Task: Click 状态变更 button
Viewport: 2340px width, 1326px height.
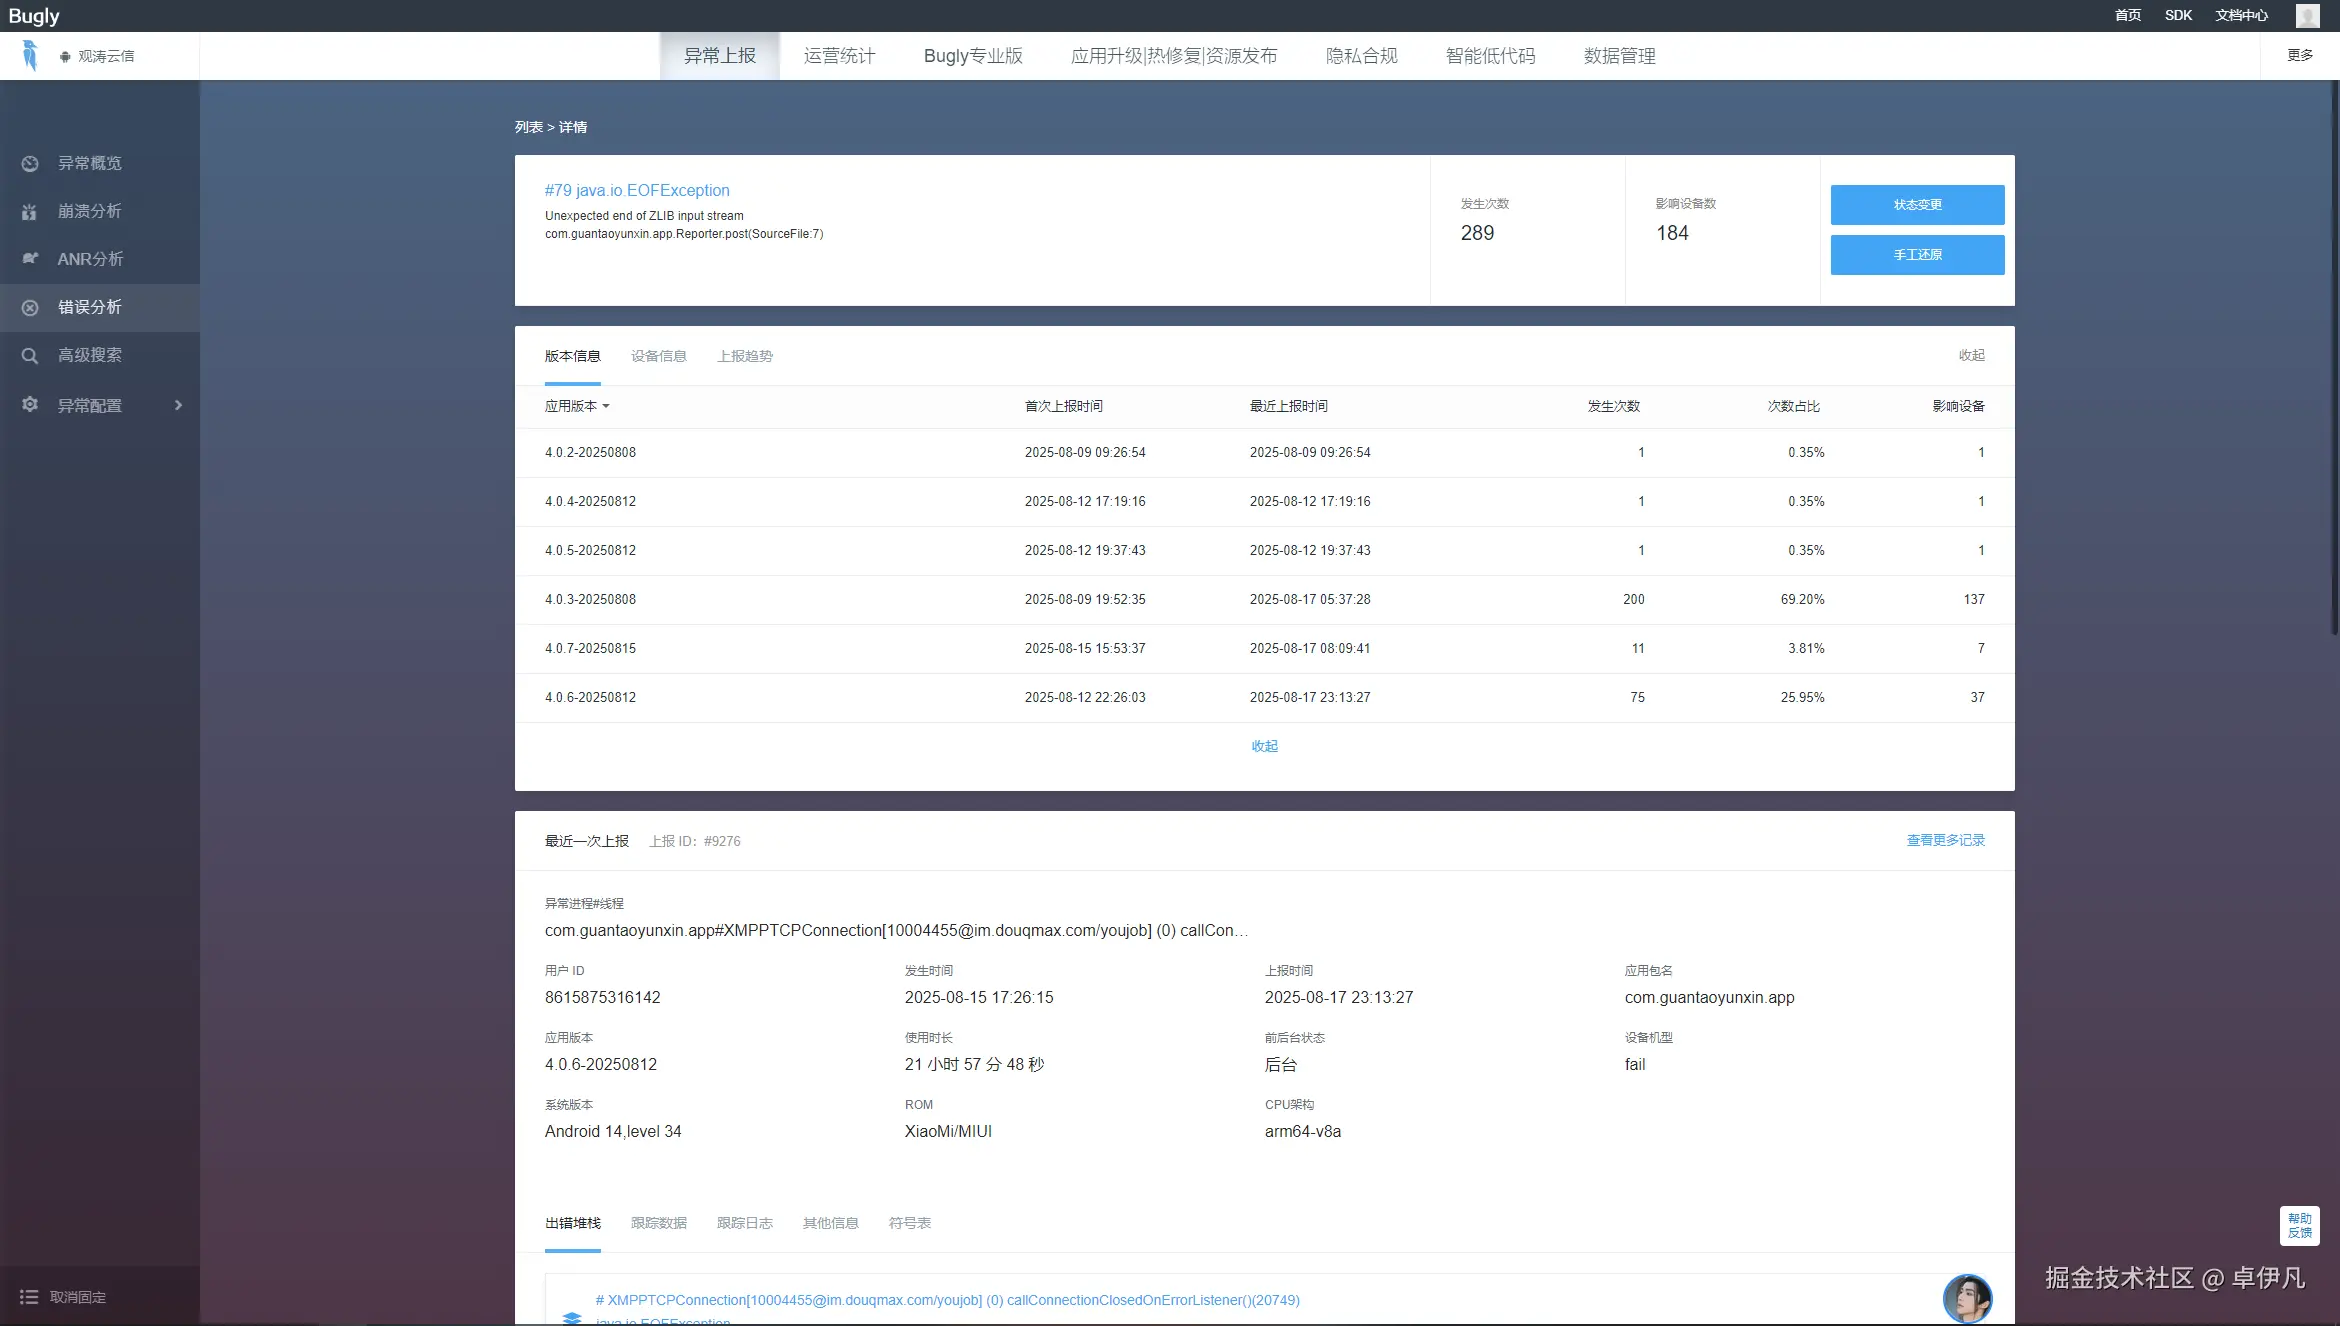Action: pyautogui.click(x=1917, y=205)
